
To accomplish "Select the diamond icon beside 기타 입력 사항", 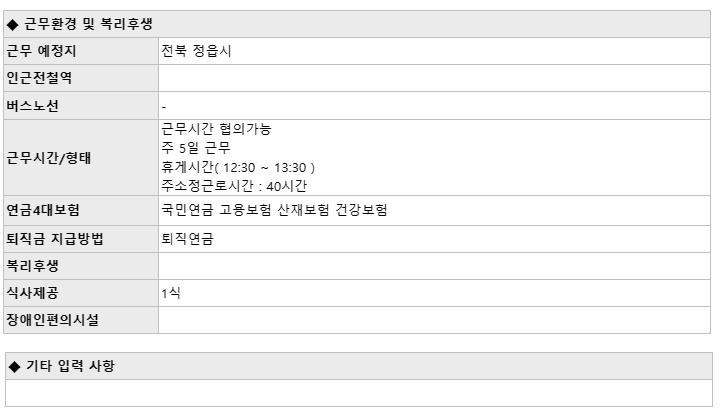I will point(14,367).
